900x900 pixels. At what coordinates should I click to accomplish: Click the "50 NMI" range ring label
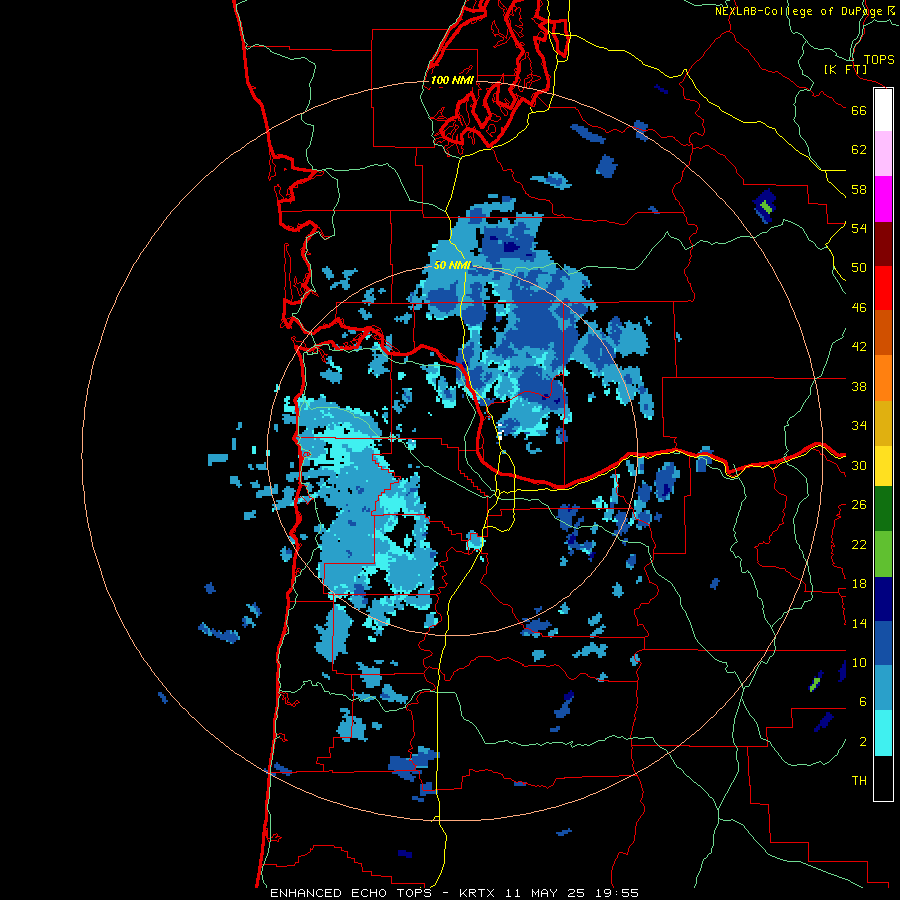452,265
